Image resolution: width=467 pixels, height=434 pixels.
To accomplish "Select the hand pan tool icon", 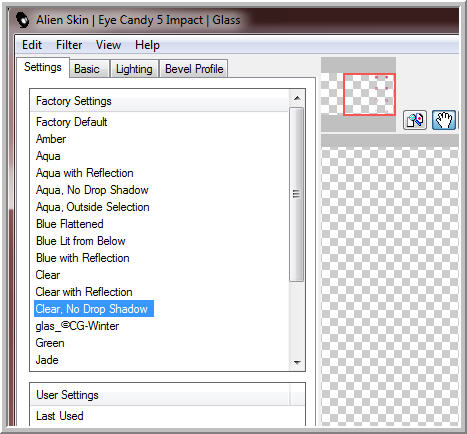I will tap(444, 120).
